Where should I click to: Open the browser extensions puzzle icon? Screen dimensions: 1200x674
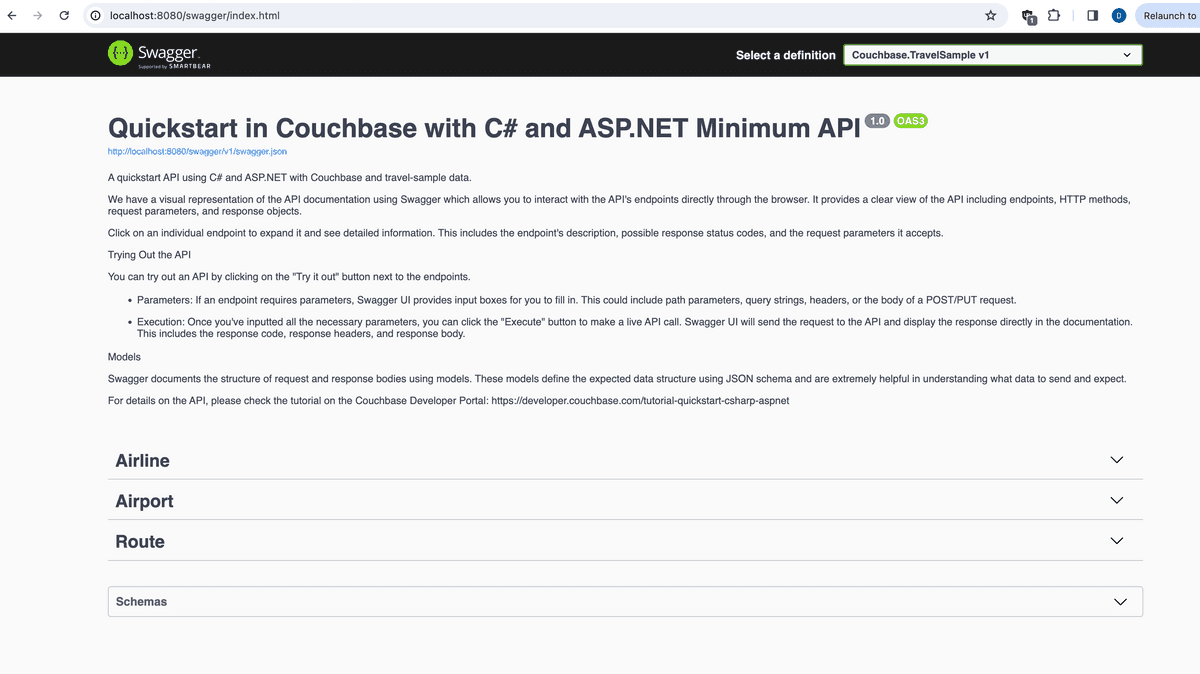pyautogui.click(x=1053, y=15)
